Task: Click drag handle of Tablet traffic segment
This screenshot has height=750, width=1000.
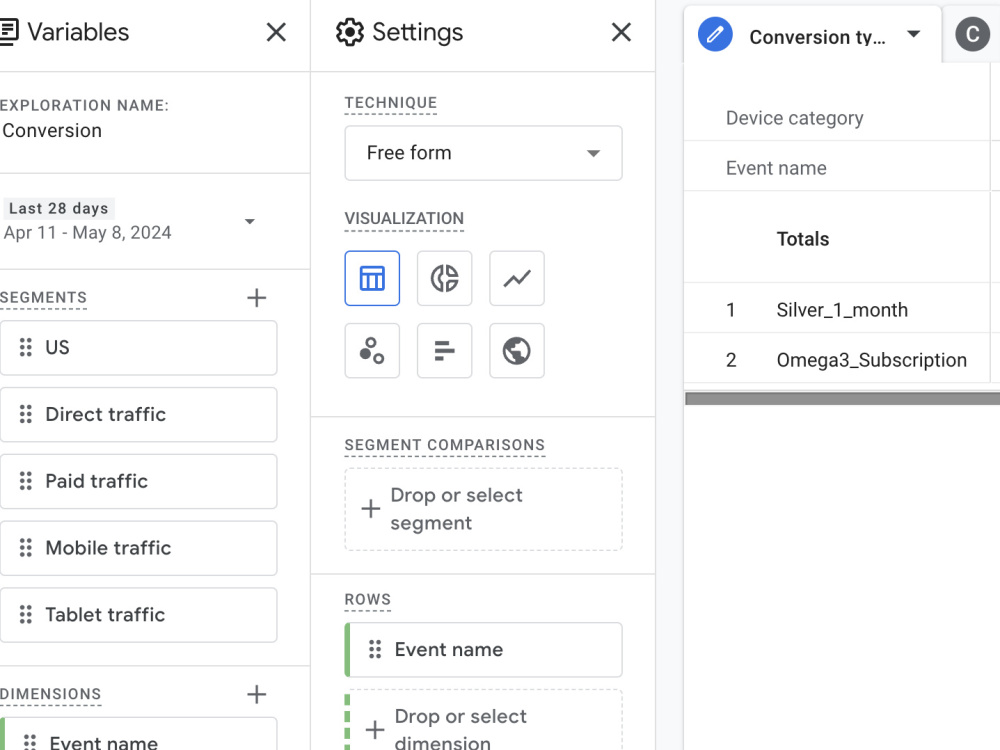Action: pos(26,614)
